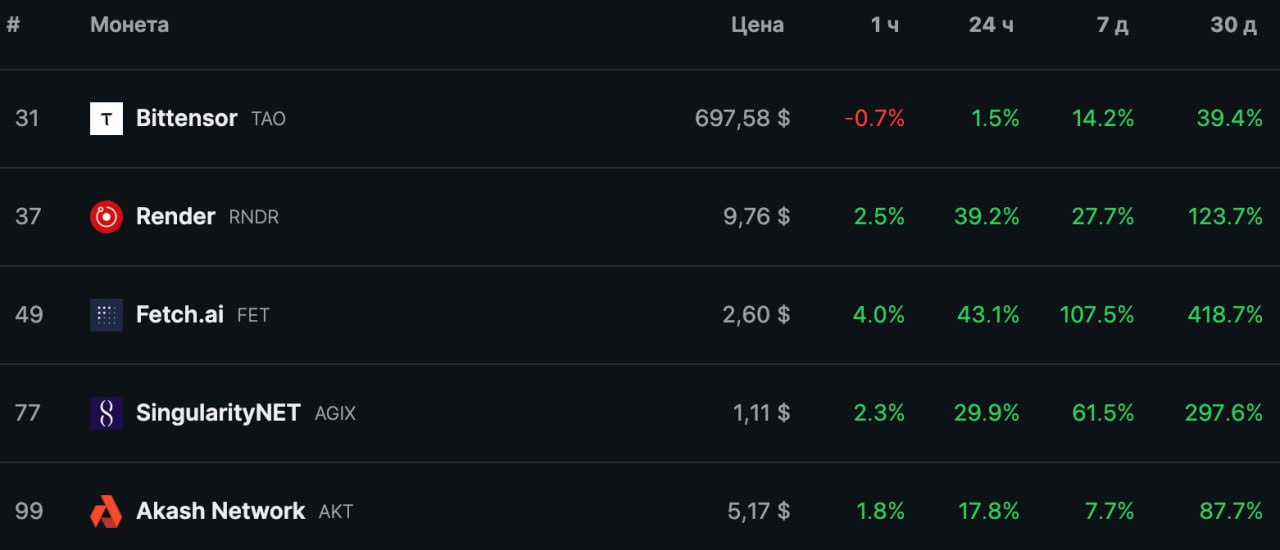Click the Fetch.ai dotted logo icon

(x=106, y=315)
